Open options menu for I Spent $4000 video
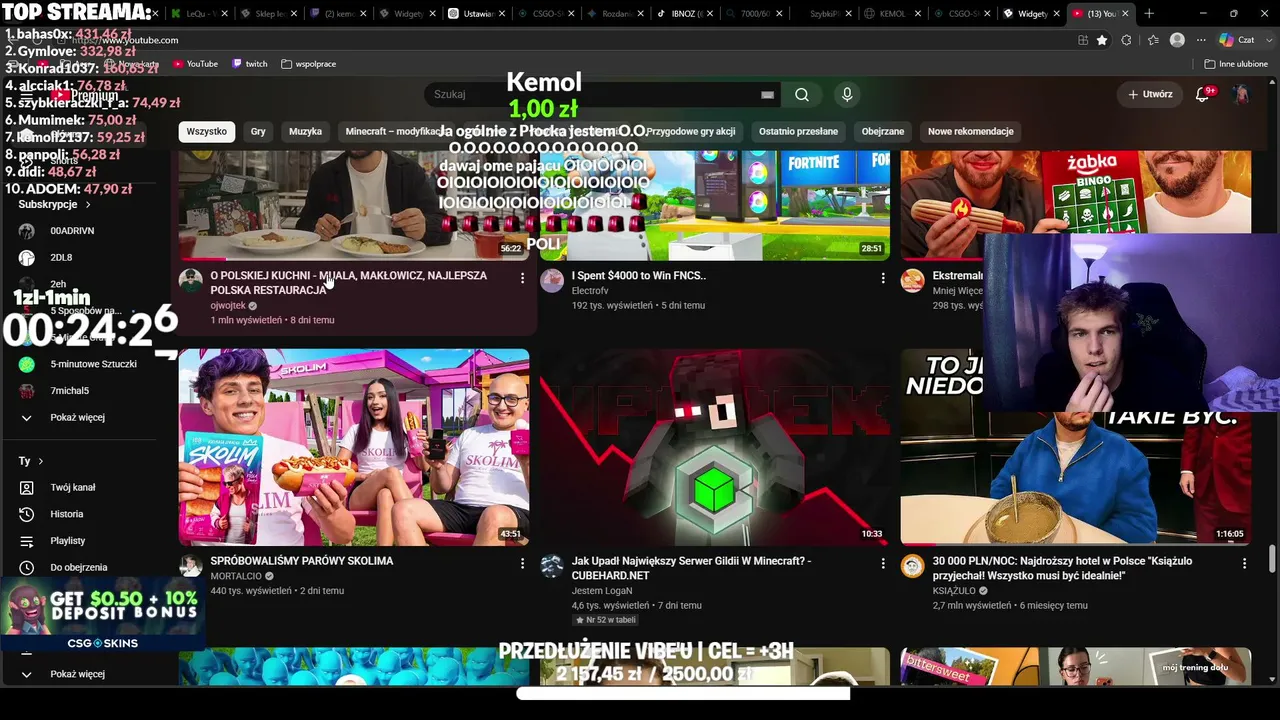Image resolution: width=1280 pixels, height=720 pixels. [883, 278]
